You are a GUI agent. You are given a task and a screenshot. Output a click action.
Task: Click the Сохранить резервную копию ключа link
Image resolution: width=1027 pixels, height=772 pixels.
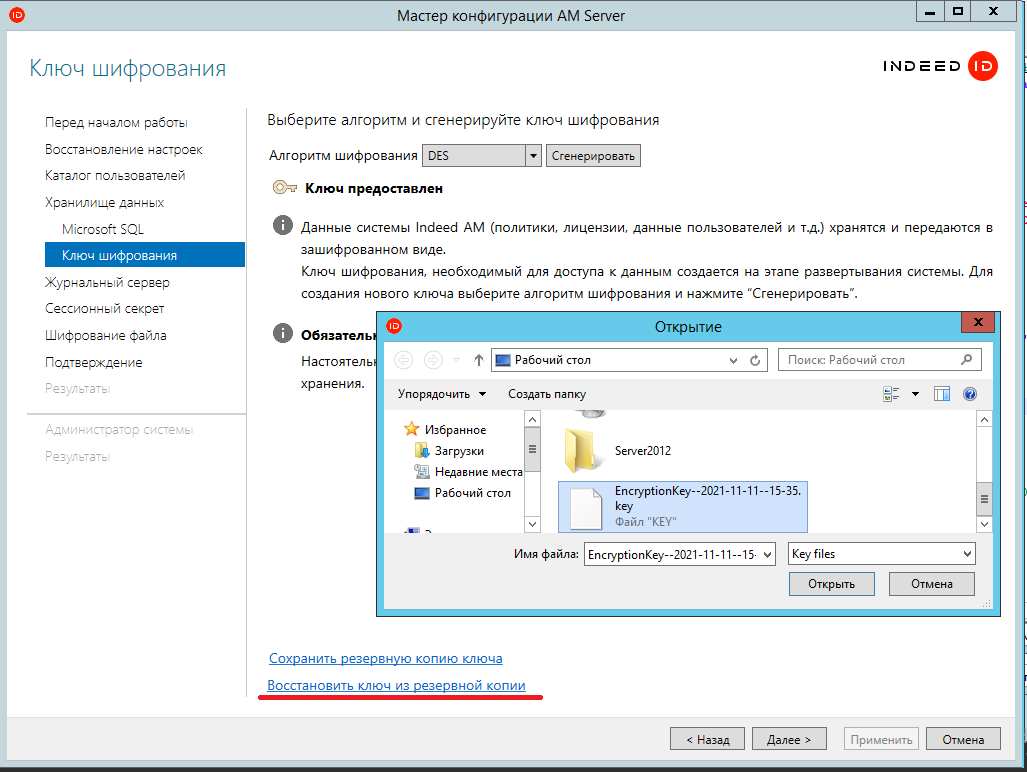(385, 659)
